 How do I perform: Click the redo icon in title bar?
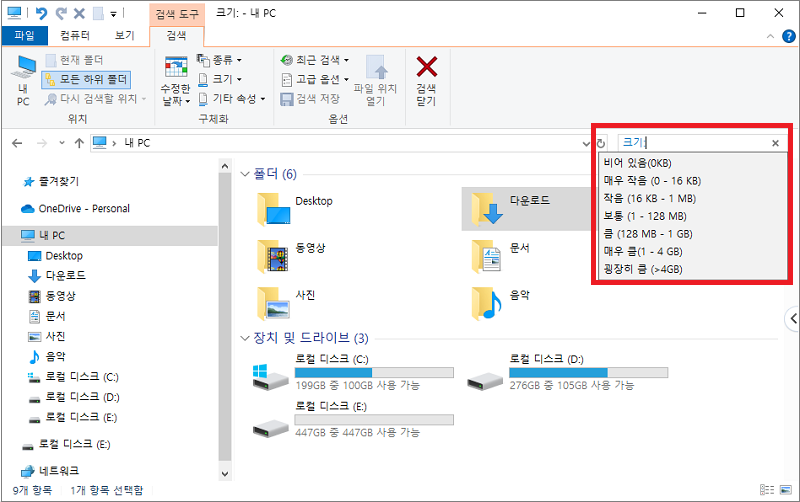(x=61, y=13)
